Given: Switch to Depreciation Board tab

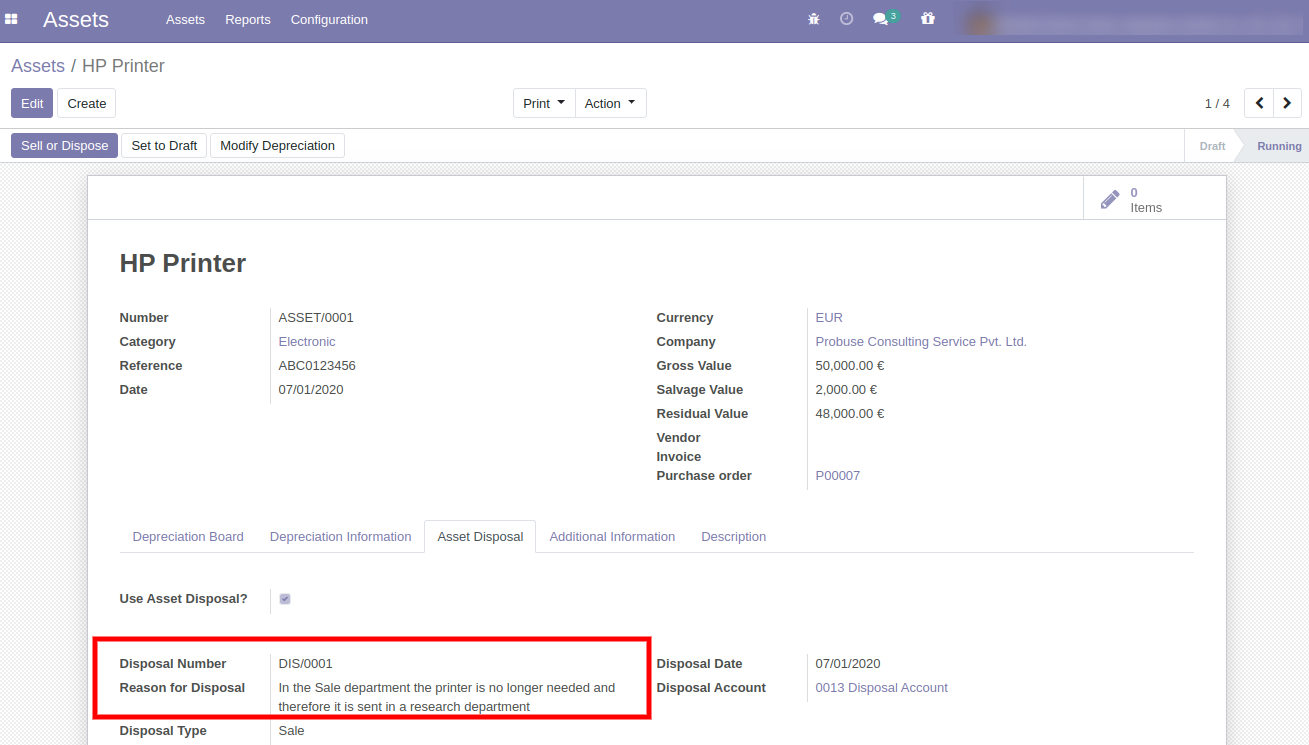Looking at the screenshot, I should tap(188, 537).
